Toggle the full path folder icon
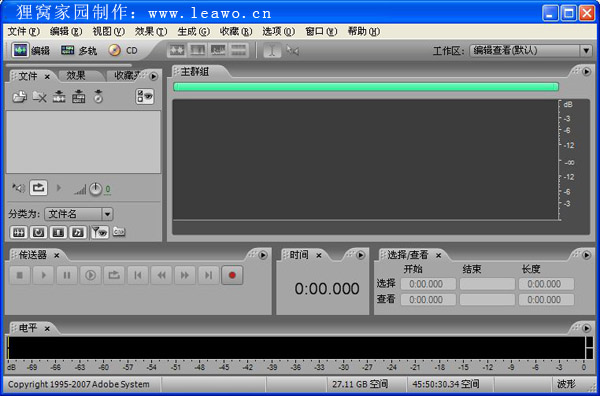The width and height of the screenshot is (600, 396). [x=119, y=232]
